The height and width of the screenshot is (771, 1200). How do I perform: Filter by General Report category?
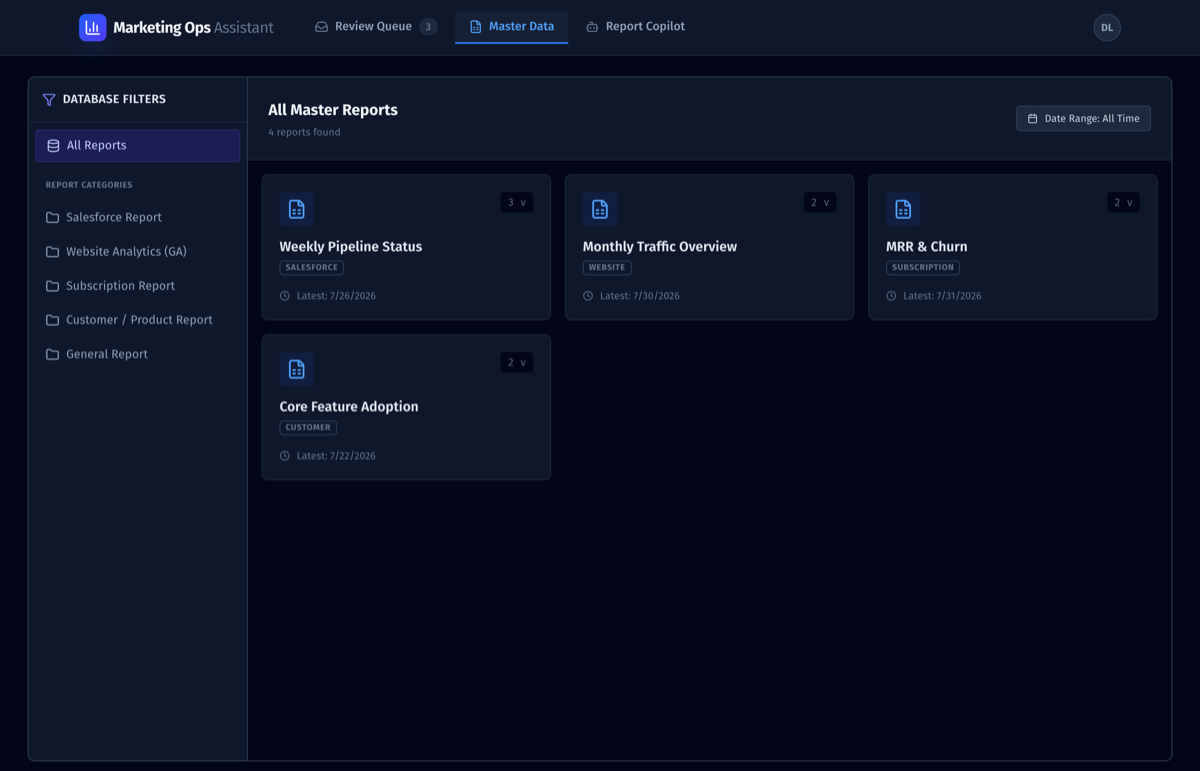point(138,354)
